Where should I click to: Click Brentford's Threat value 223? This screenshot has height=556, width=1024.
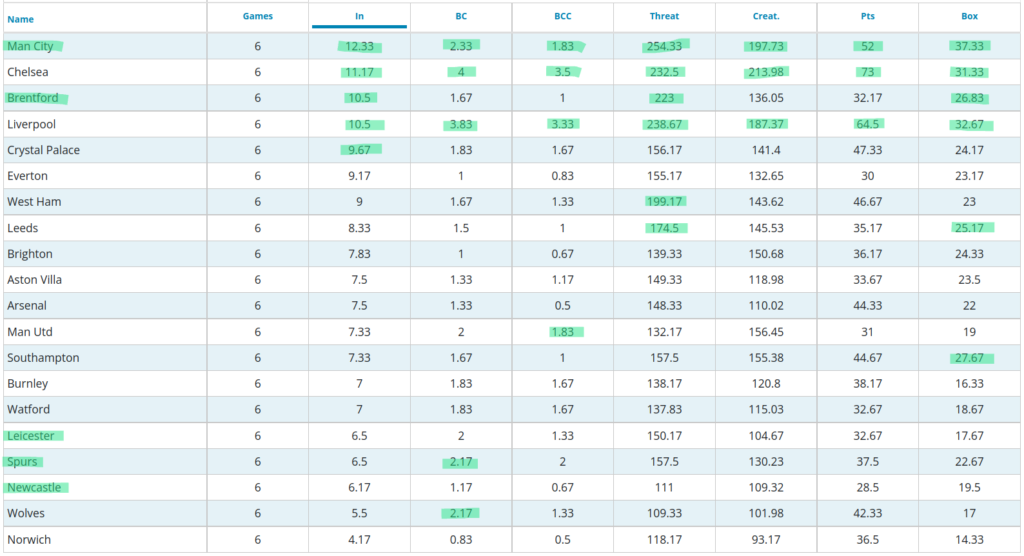[664, 98]
